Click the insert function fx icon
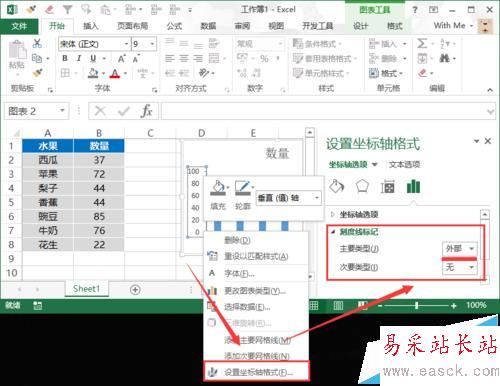The height and width of the screenshot is (386, 500). pos(146,111)
